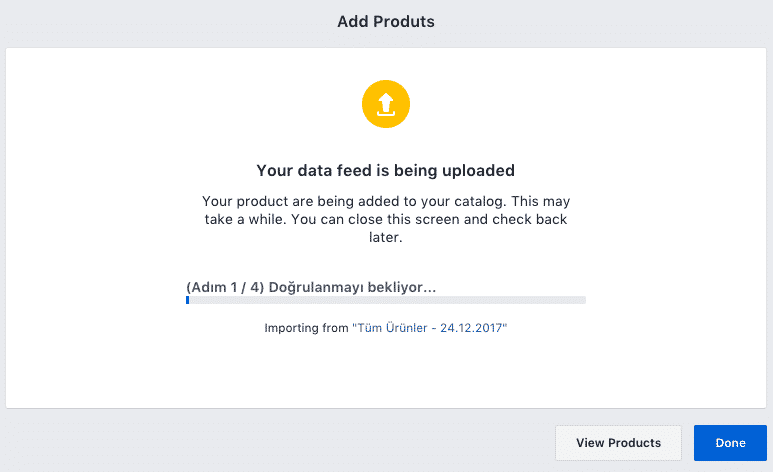The height and width of the screenshot is (472, 773).
Task: Click the View Products button
Action: (618, 443)
